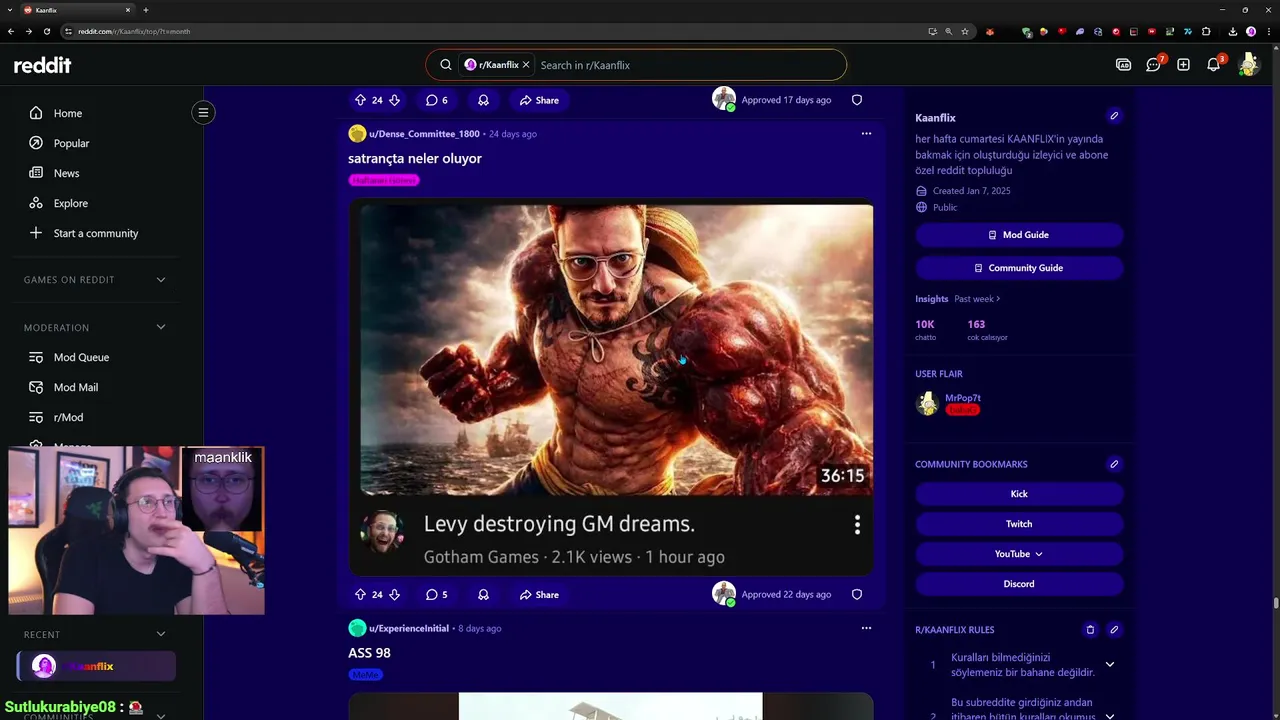This screenshot has width=1280, height=720.
Task: Open the Reddit chat icon with 7 badge
Action: [x=1154, y=64]
